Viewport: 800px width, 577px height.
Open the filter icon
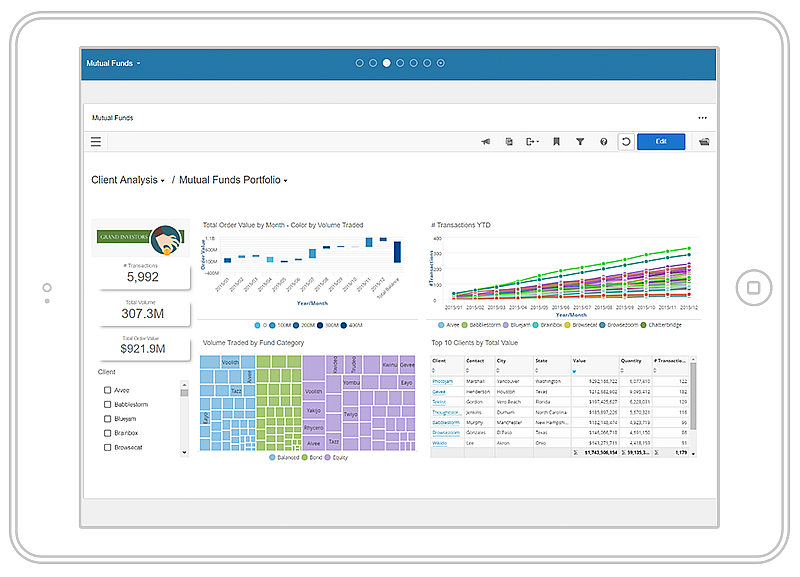(x=580, y=141)
